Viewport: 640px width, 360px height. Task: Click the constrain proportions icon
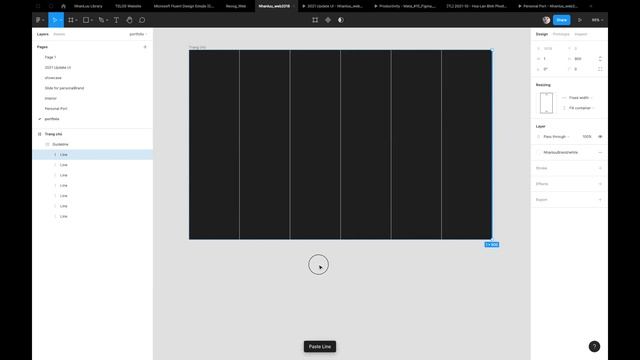point(600,59)
